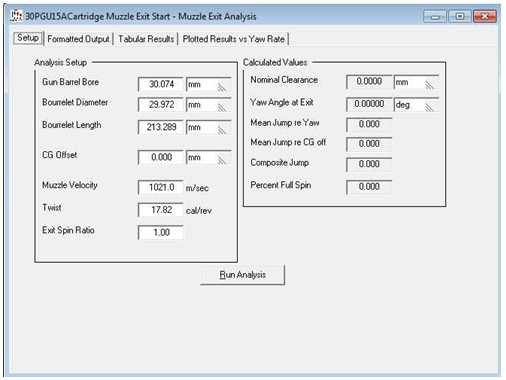Minimize the Muzzle Exit Analysis window

[x=435, y=16]
